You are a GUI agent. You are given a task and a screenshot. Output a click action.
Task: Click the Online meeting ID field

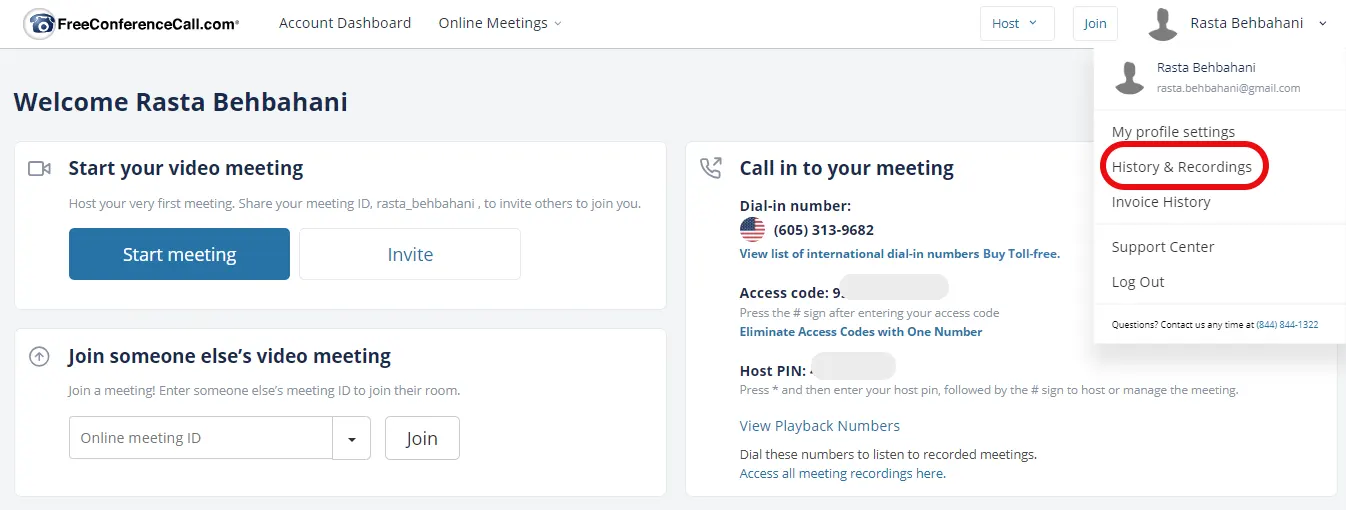(x=200, y=438)
